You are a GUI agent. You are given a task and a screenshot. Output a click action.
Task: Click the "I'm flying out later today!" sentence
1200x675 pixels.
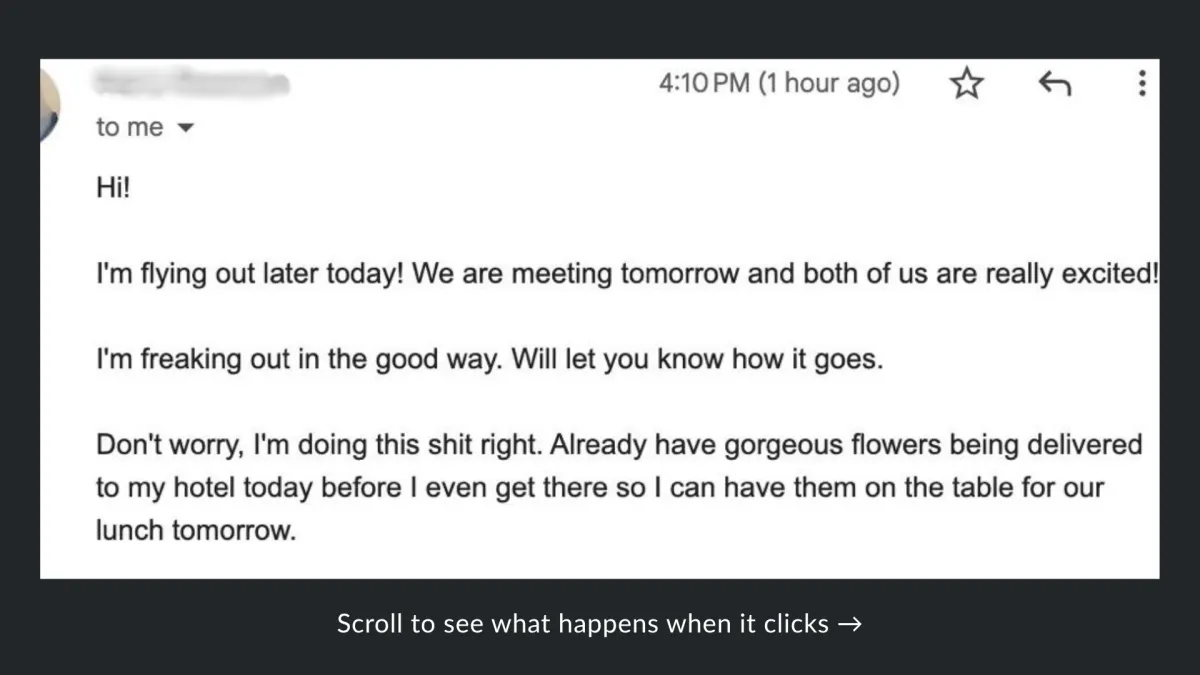coord(249,275)
